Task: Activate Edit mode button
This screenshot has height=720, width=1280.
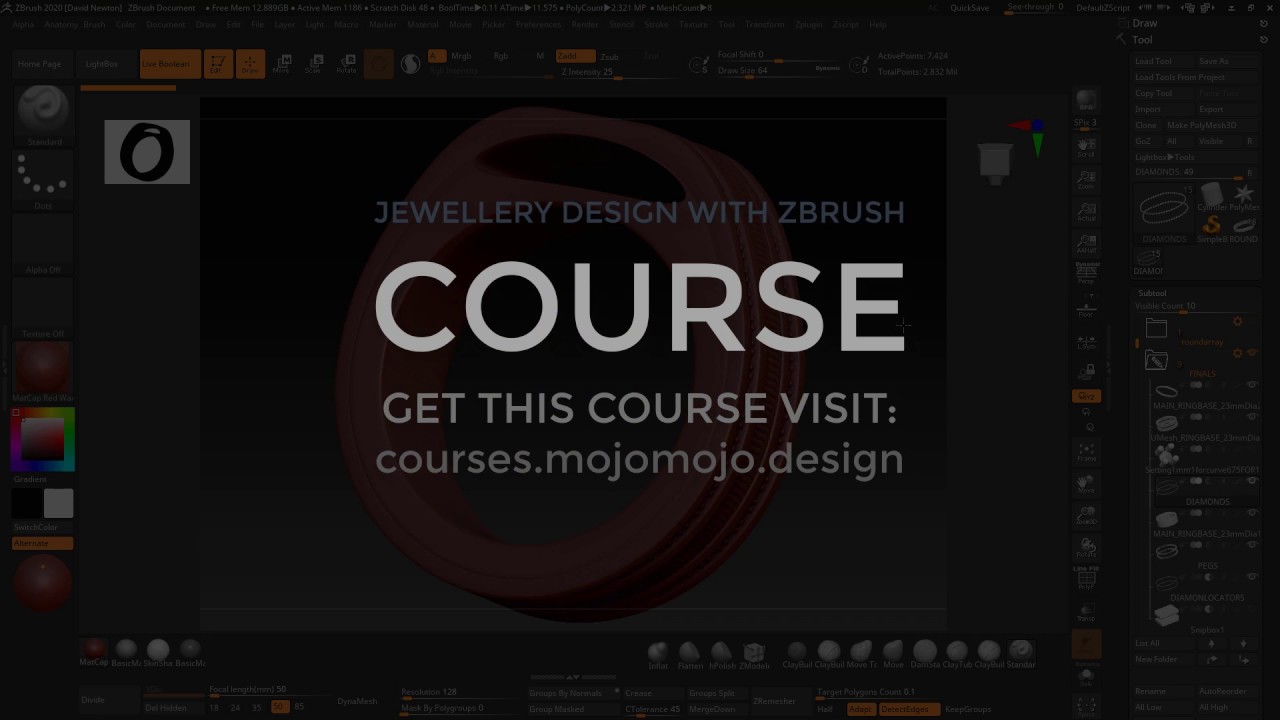Action: [x=217, y=64]
